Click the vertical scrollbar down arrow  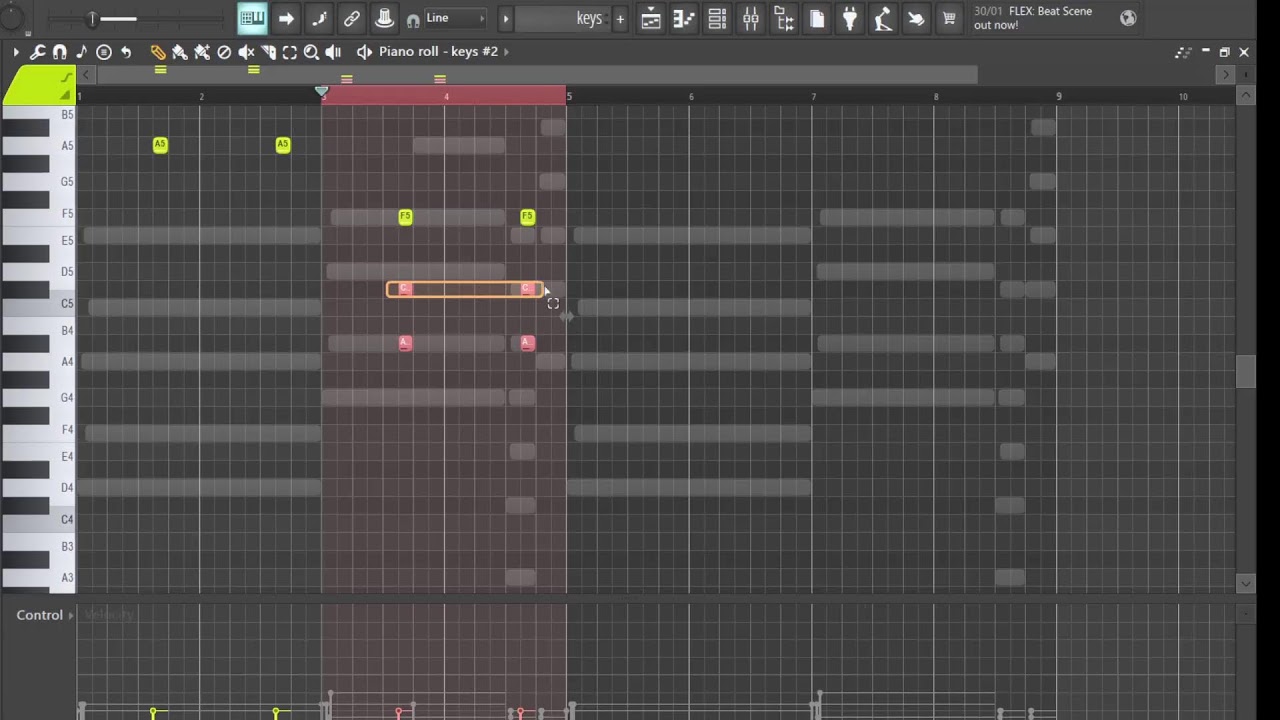[1245, 582]
